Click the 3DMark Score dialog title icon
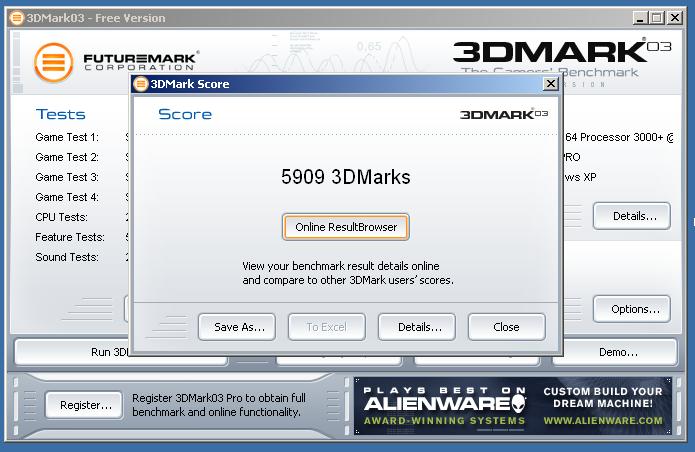This screenshot has width=695, height=452. 141,84
